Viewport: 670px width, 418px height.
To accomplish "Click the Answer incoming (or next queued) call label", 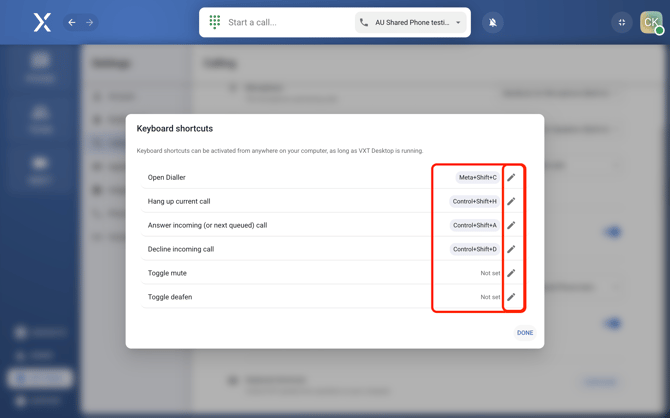I will pyautogui.click(x=207, y=225).
